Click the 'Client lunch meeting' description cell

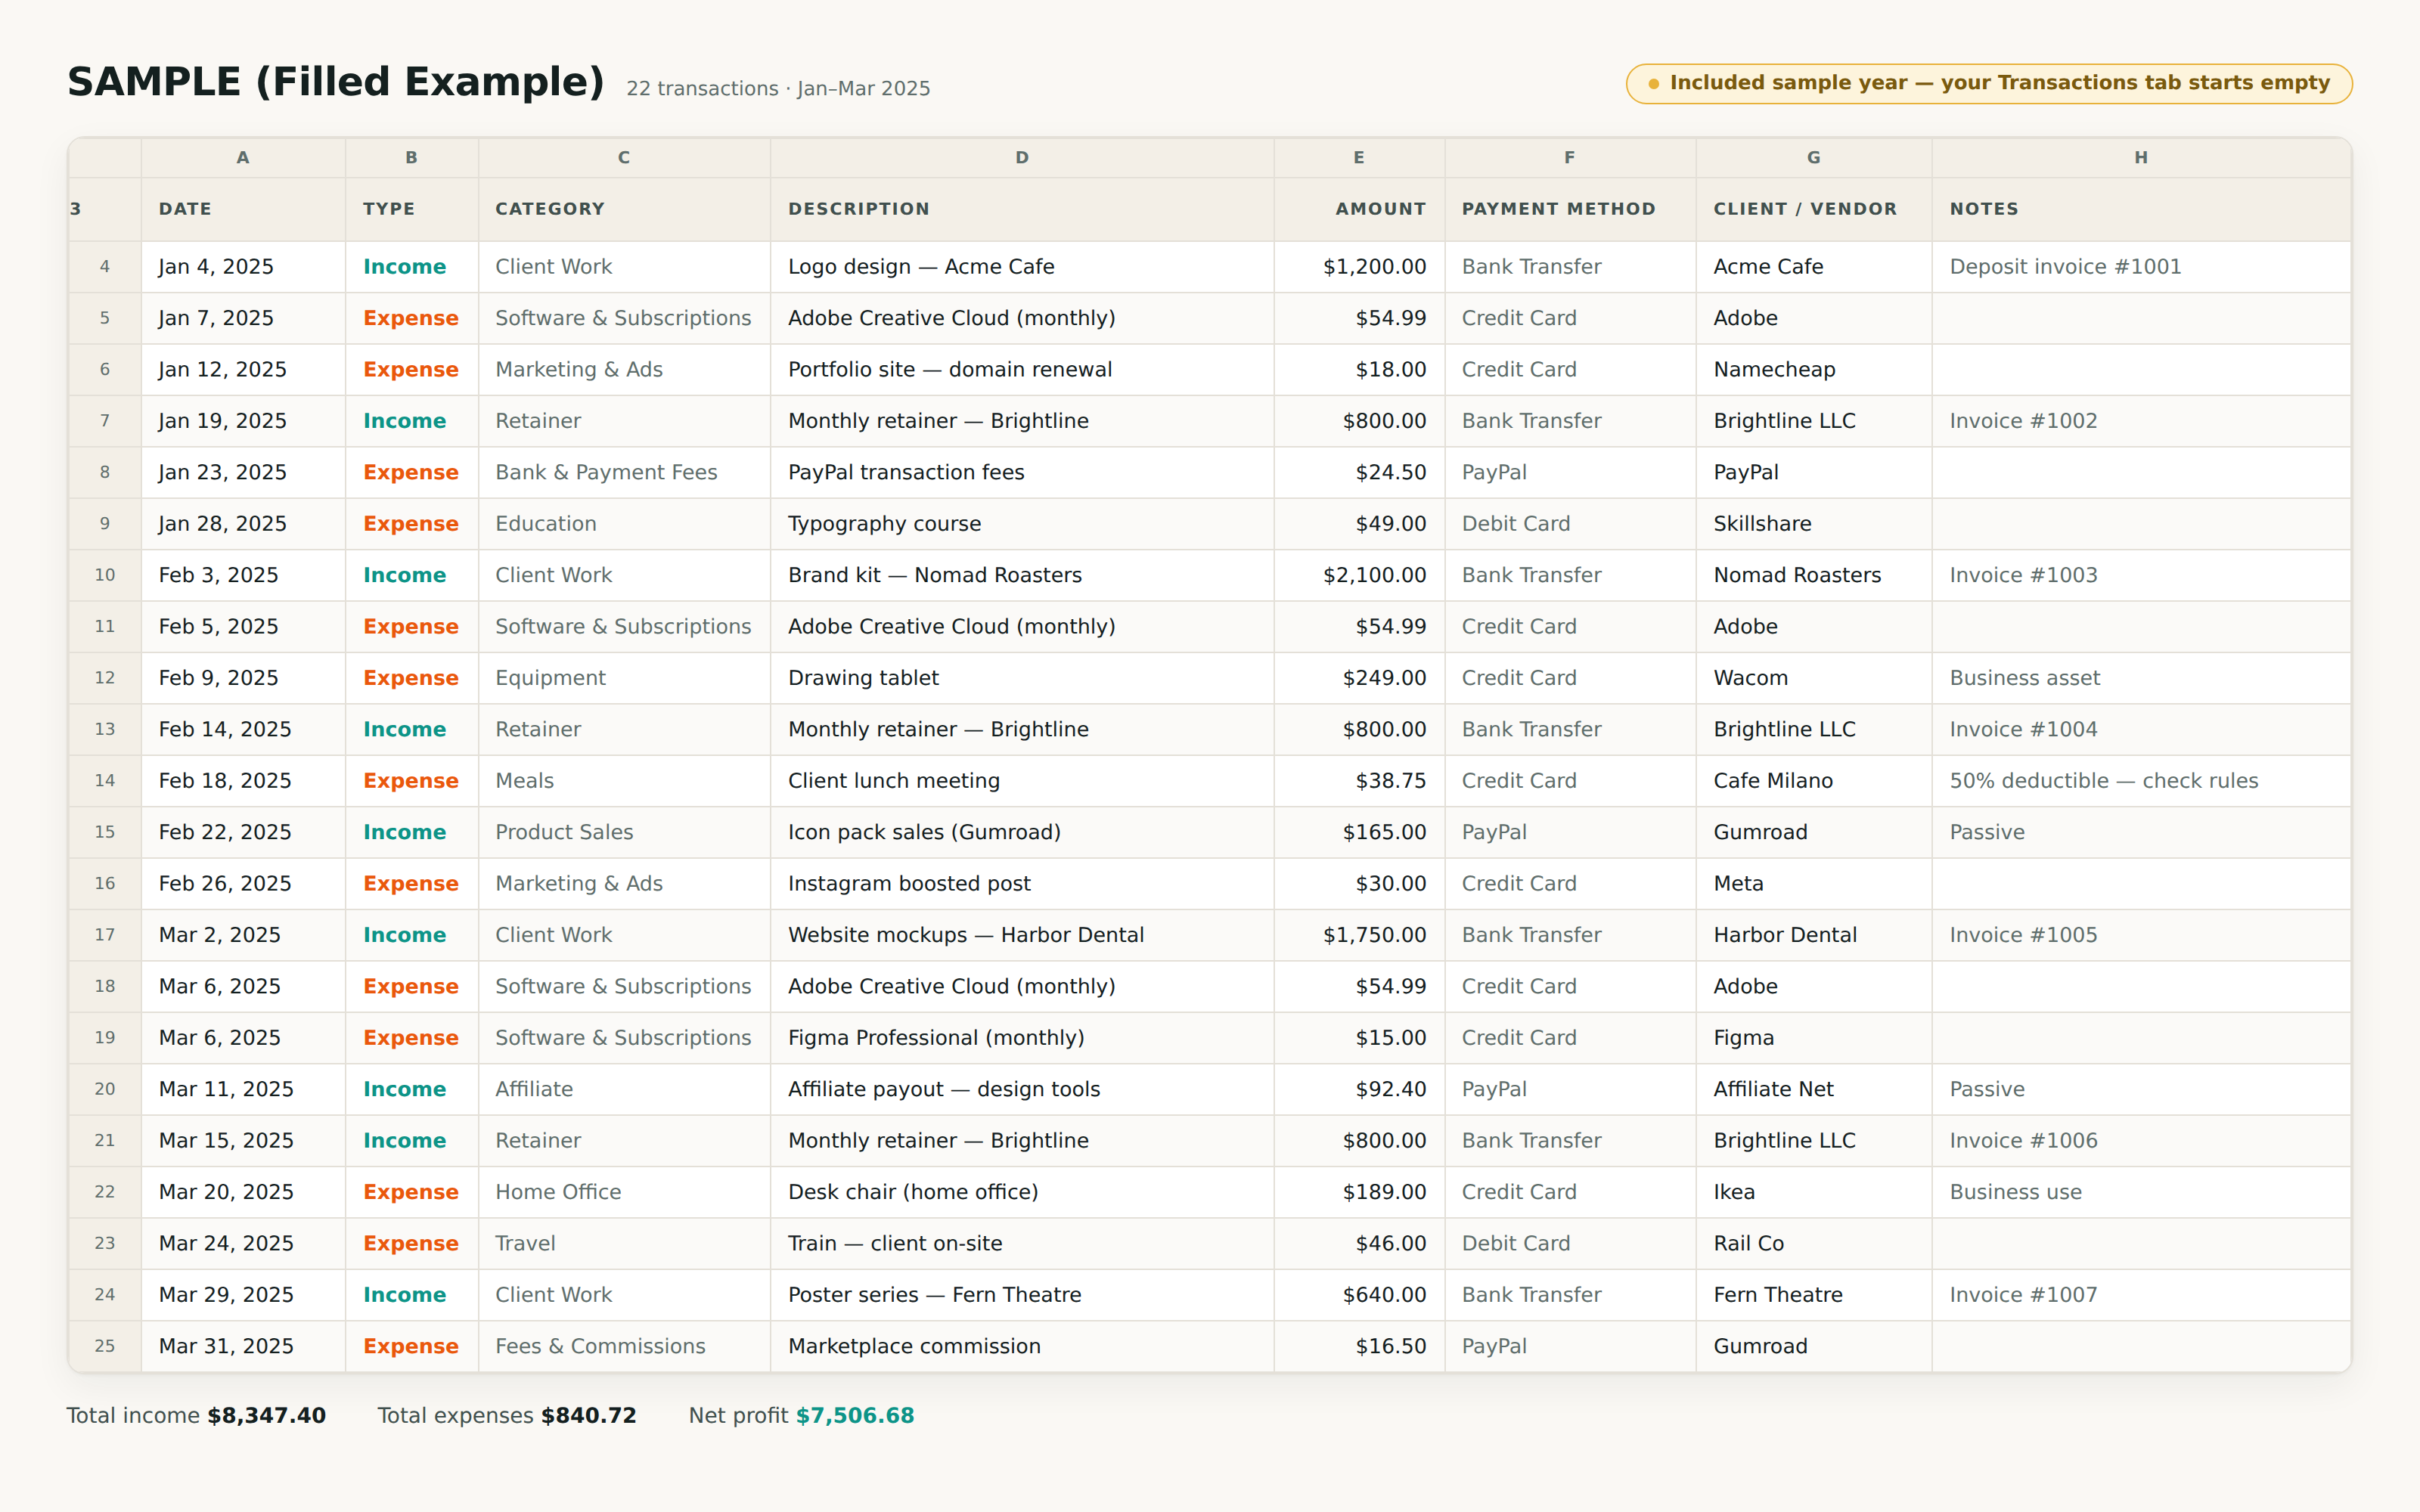(x=1022, y=781)
